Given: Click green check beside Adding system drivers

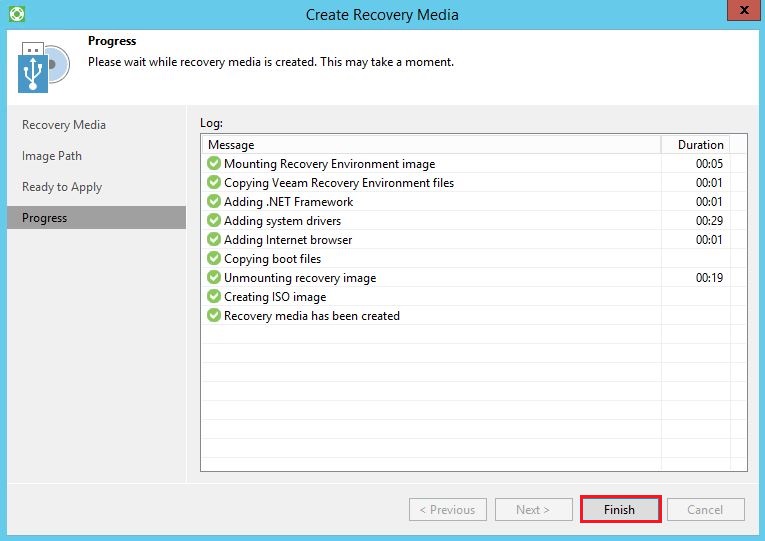Looking at the screenshot, I should (213, 221).
